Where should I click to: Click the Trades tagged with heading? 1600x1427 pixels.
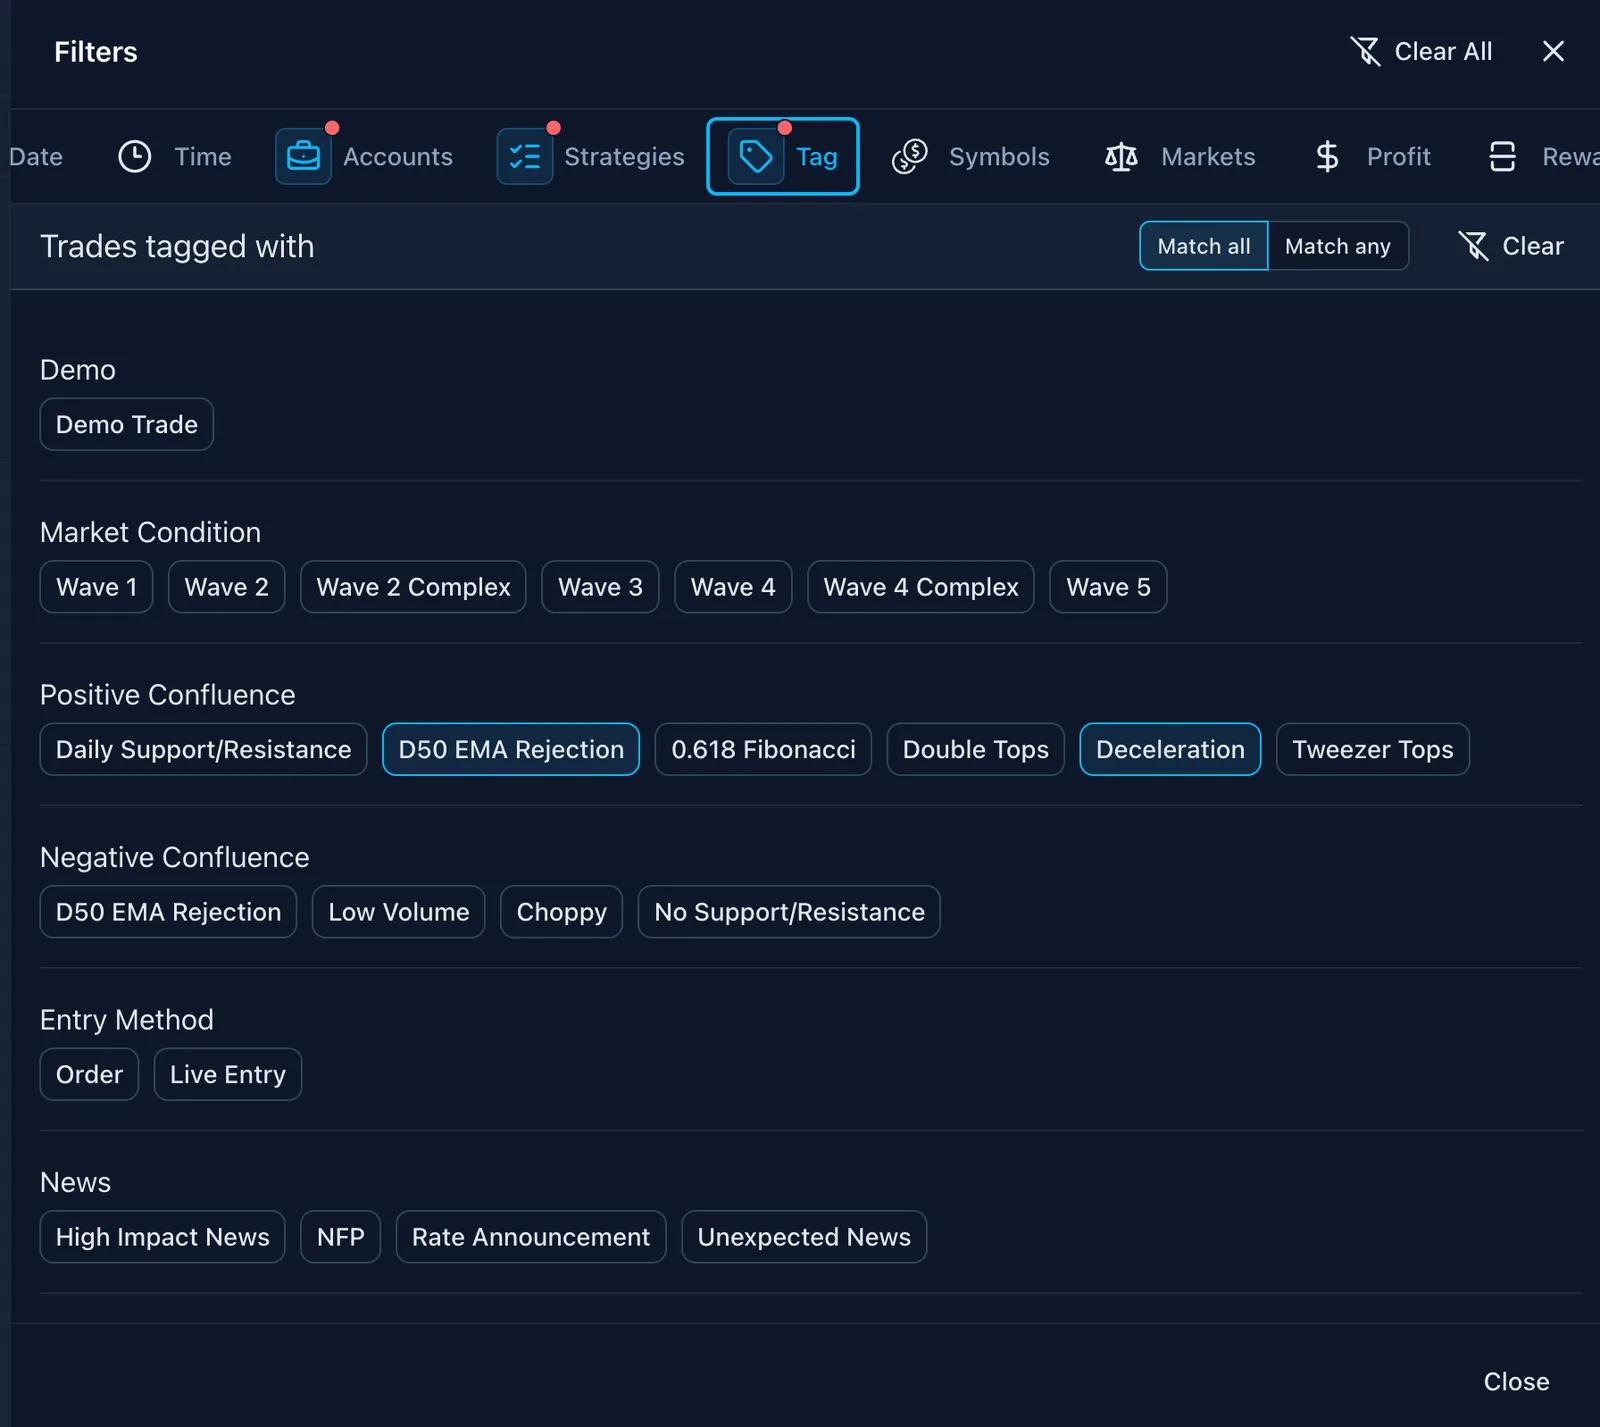(177, 246)
